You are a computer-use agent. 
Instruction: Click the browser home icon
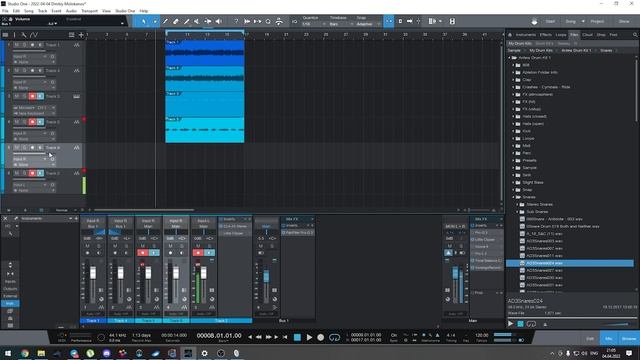click(x=510, y=35)
